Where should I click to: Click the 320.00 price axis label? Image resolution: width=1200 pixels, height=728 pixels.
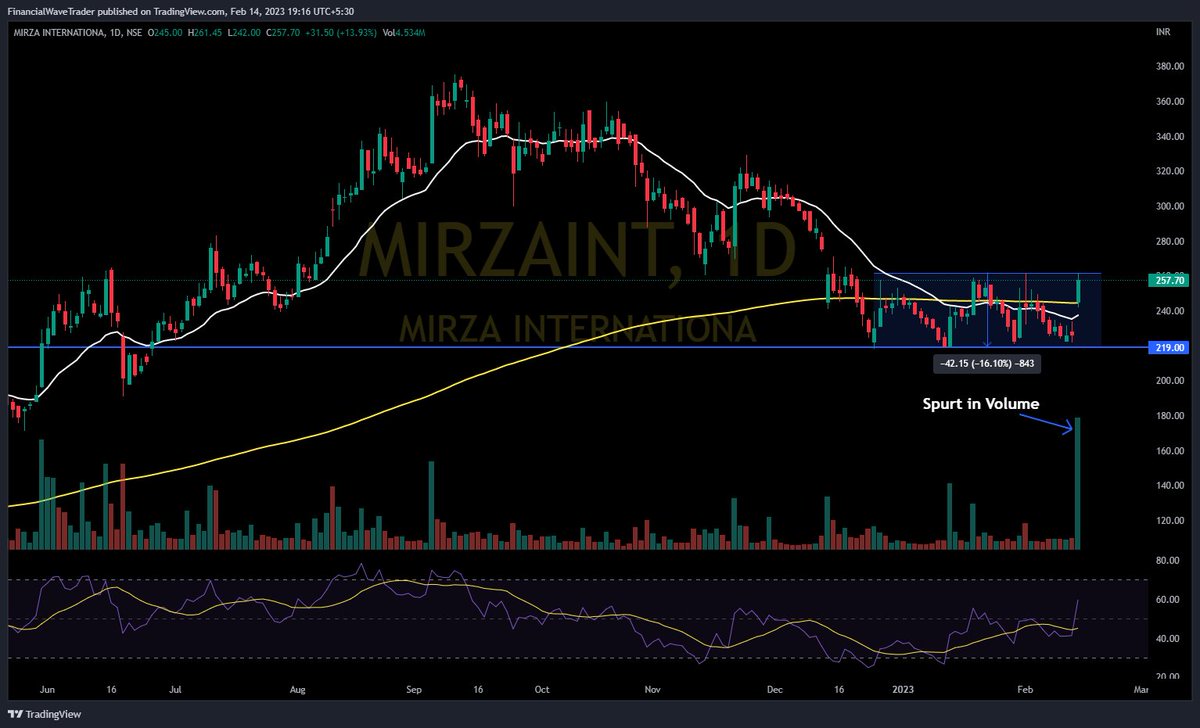(x=1171, y=171)
